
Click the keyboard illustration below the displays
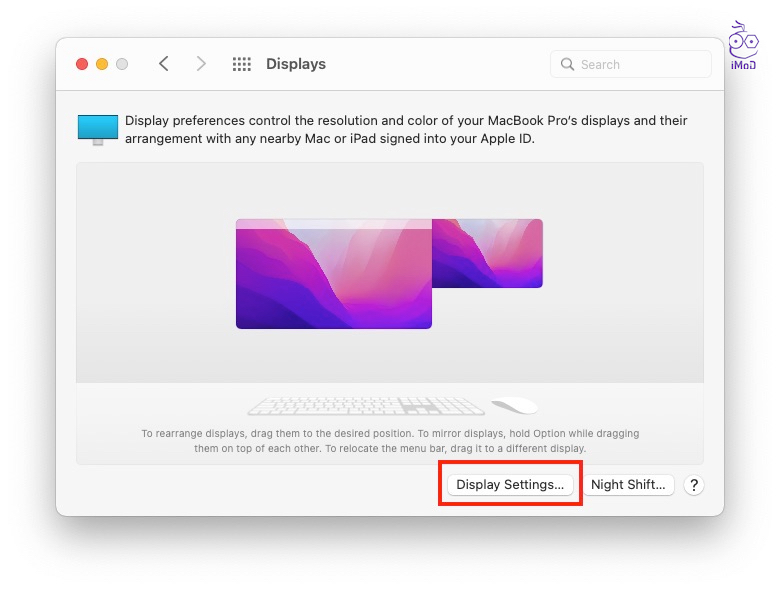366,406
